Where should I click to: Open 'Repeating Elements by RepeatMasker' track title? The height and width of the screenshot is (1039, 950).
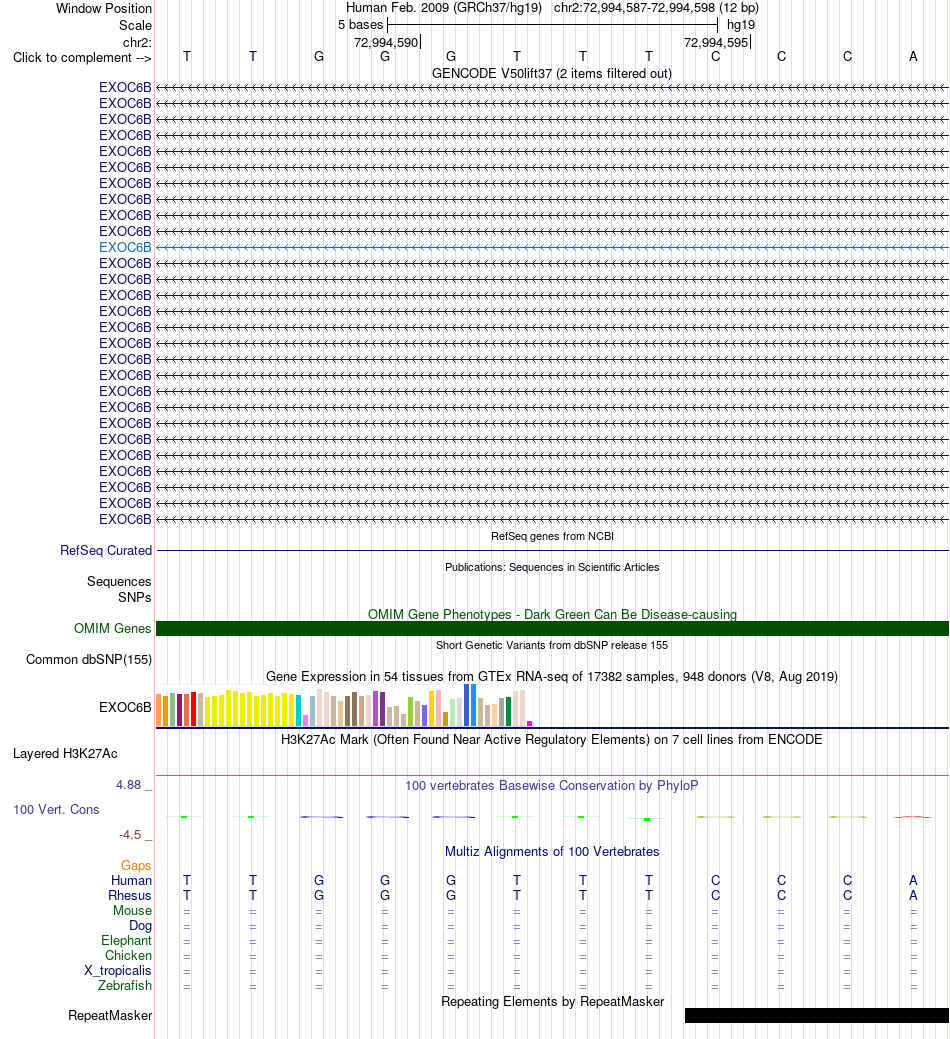(552, 1001)
